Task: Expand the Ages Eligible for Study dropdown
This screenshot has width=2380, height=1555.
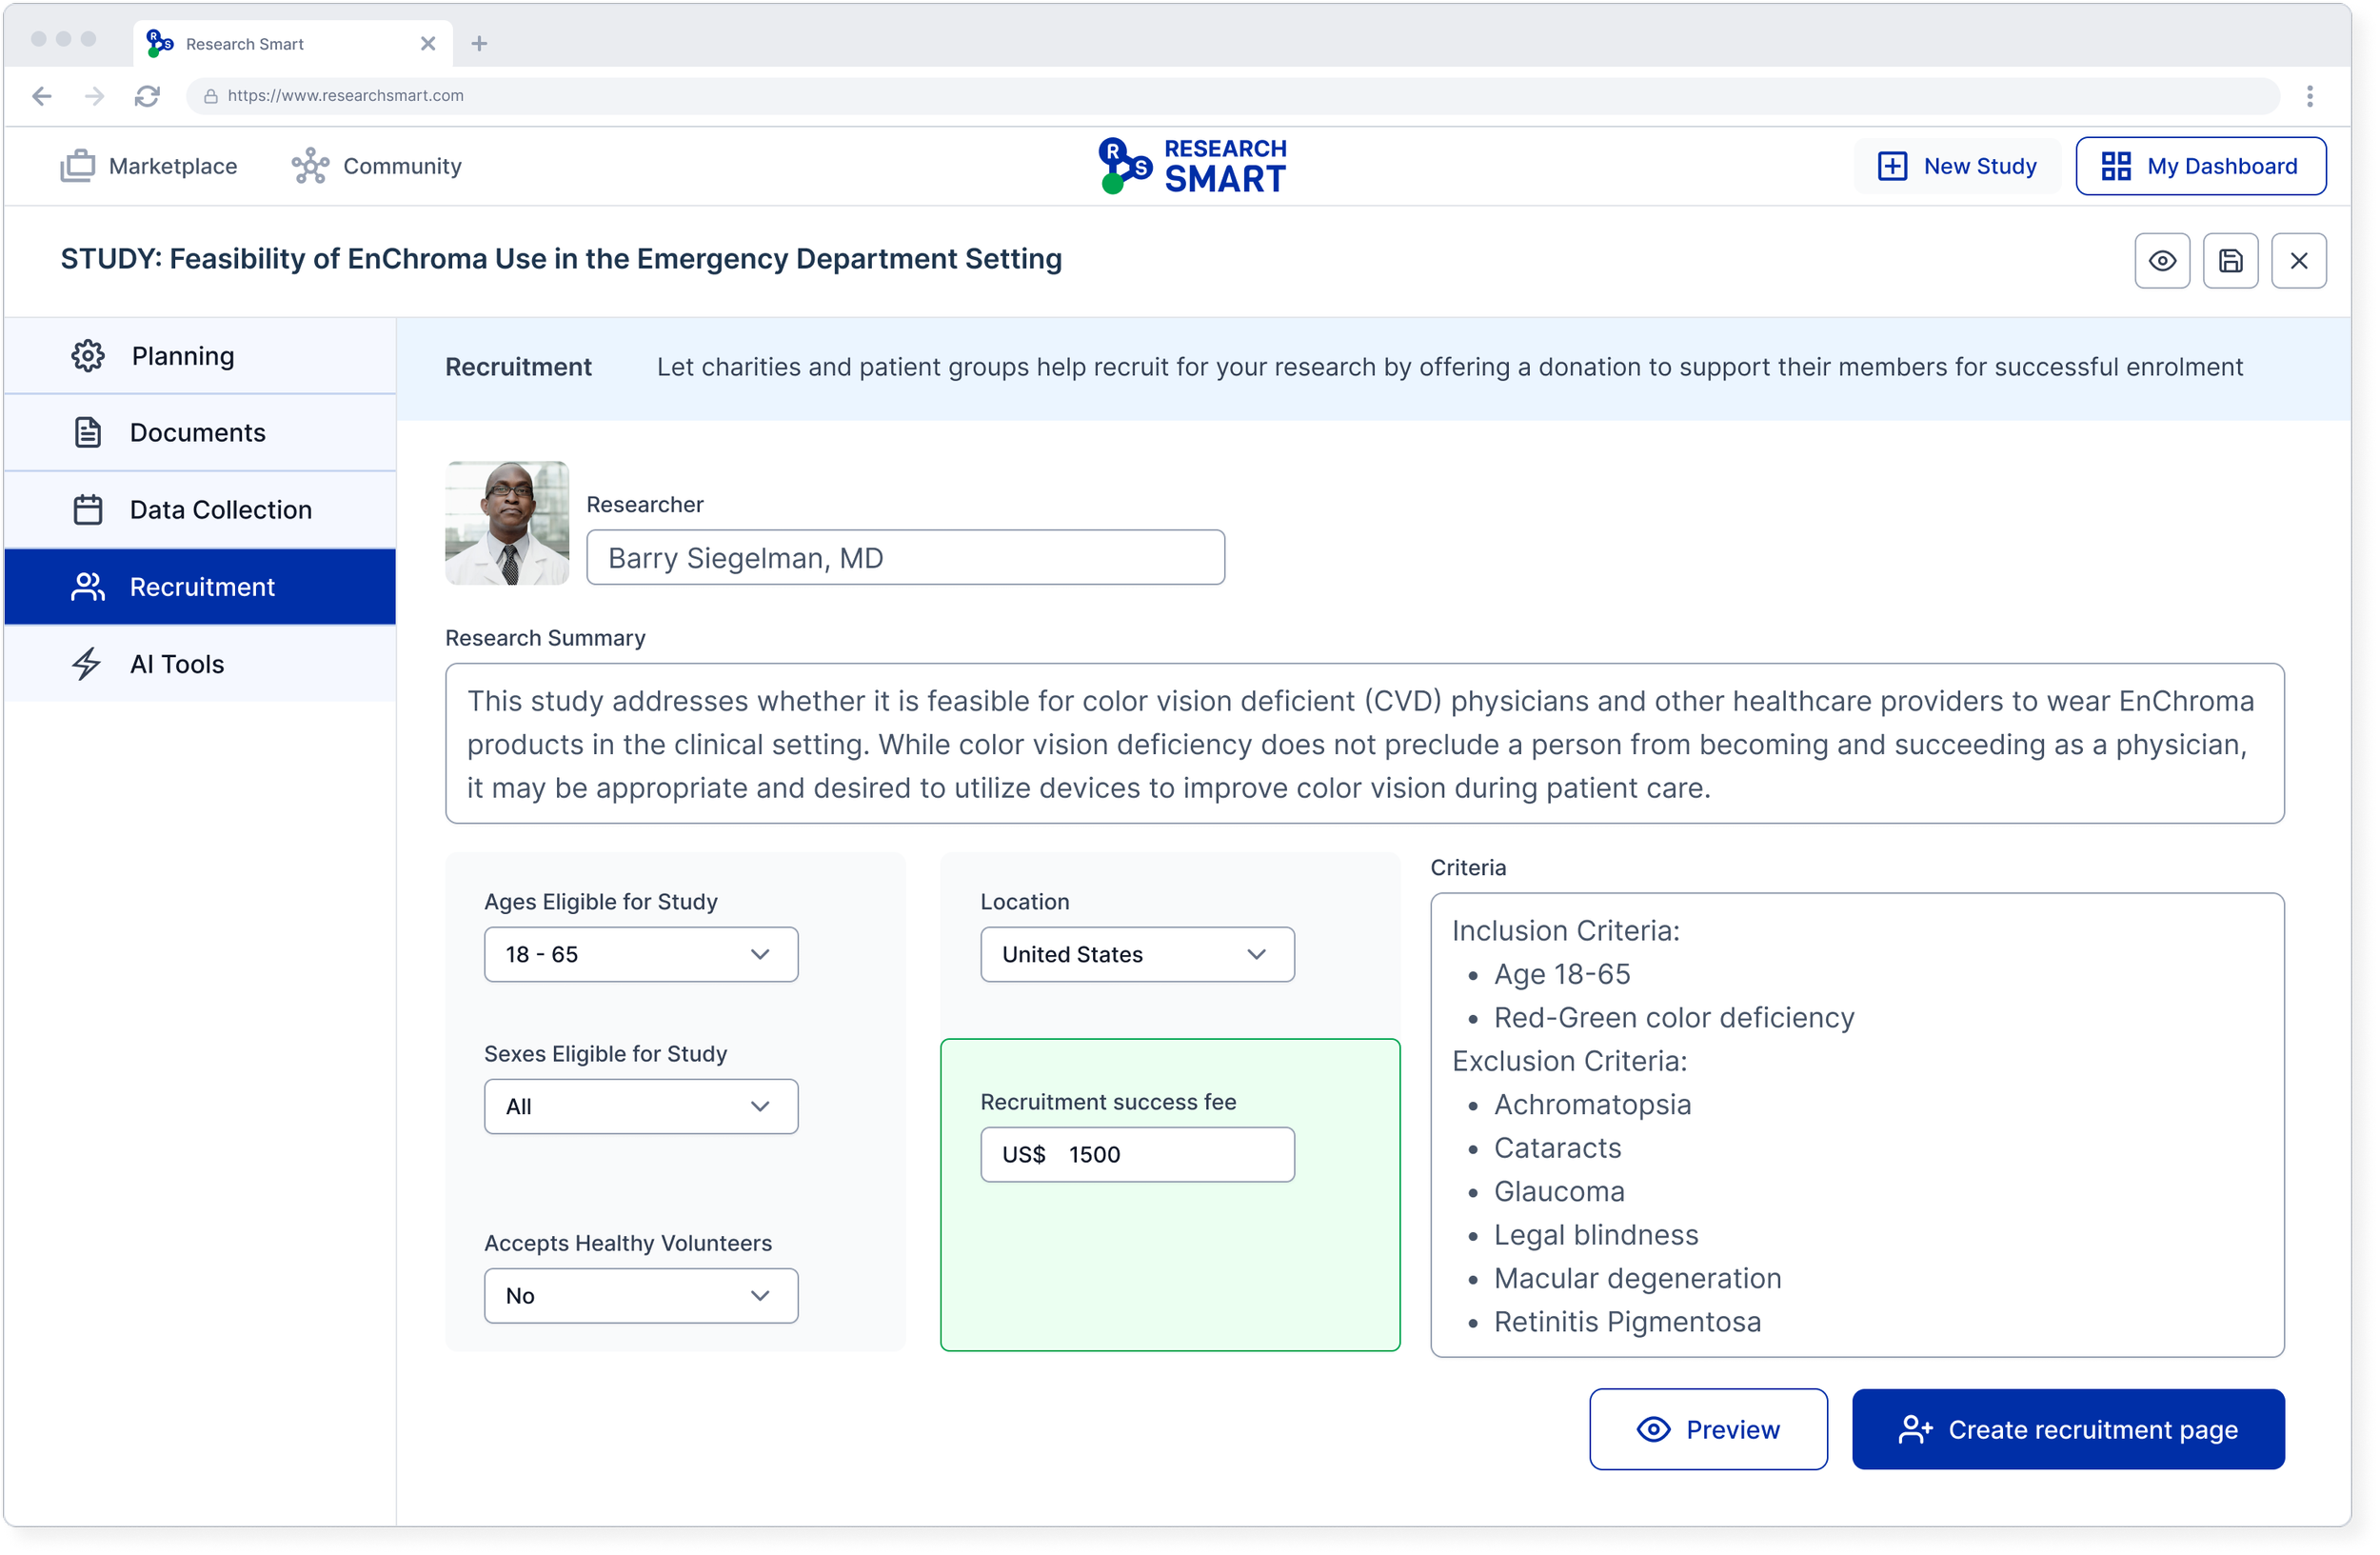Action: pos(640,954)
